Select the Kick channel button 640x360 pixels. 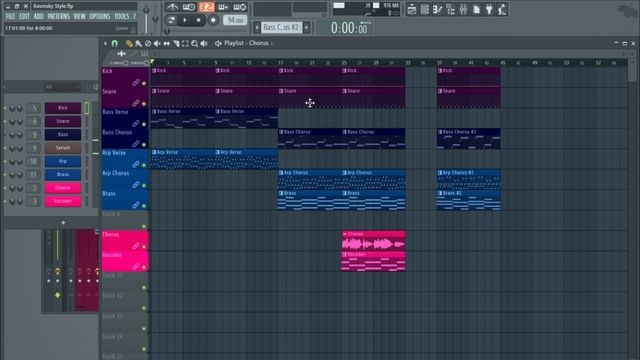63,108
